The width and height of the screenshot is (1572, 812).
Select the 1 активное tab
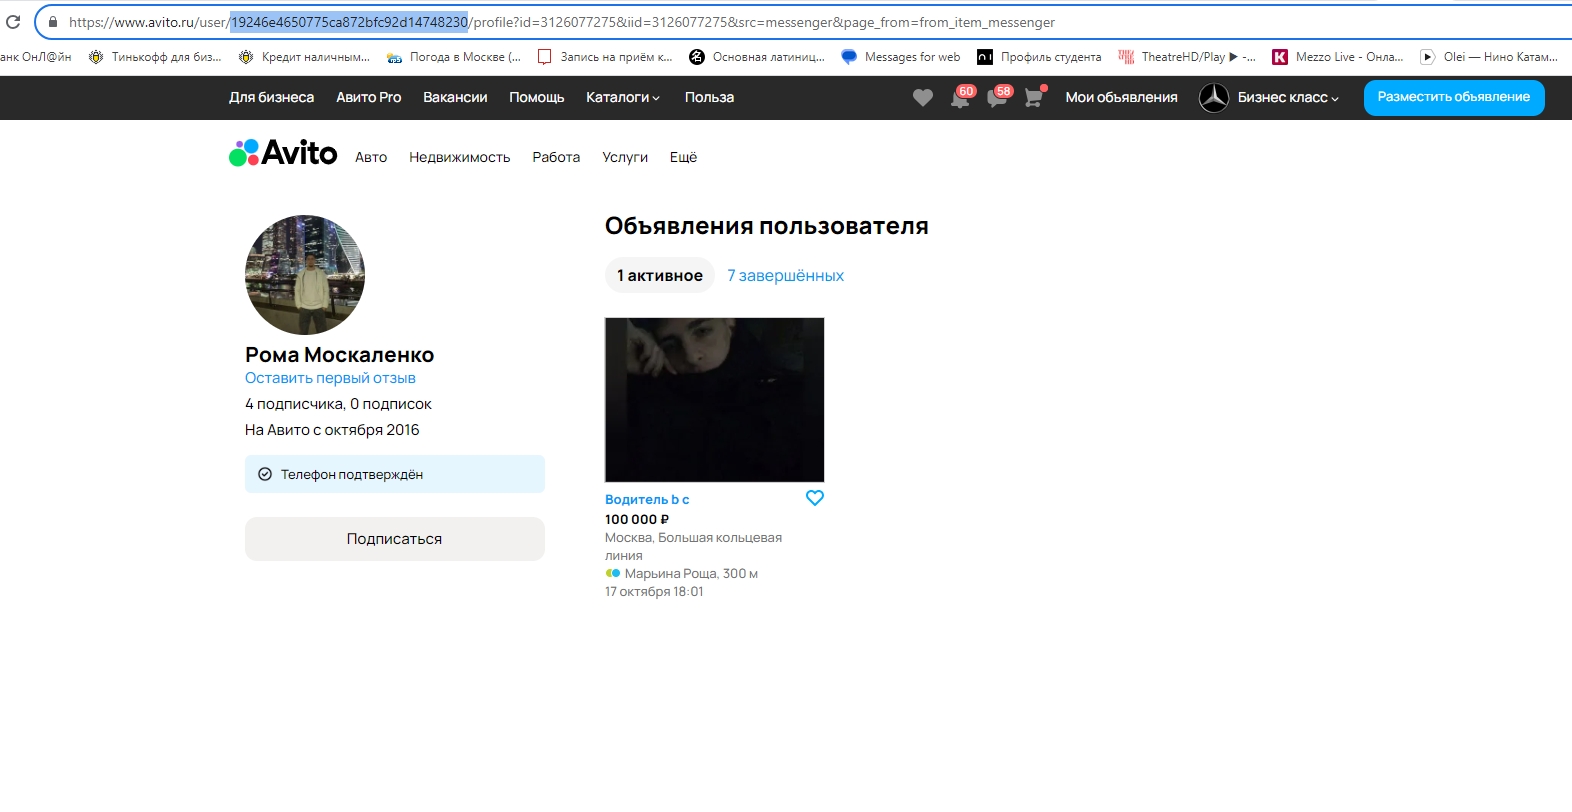tap(659, 276)
